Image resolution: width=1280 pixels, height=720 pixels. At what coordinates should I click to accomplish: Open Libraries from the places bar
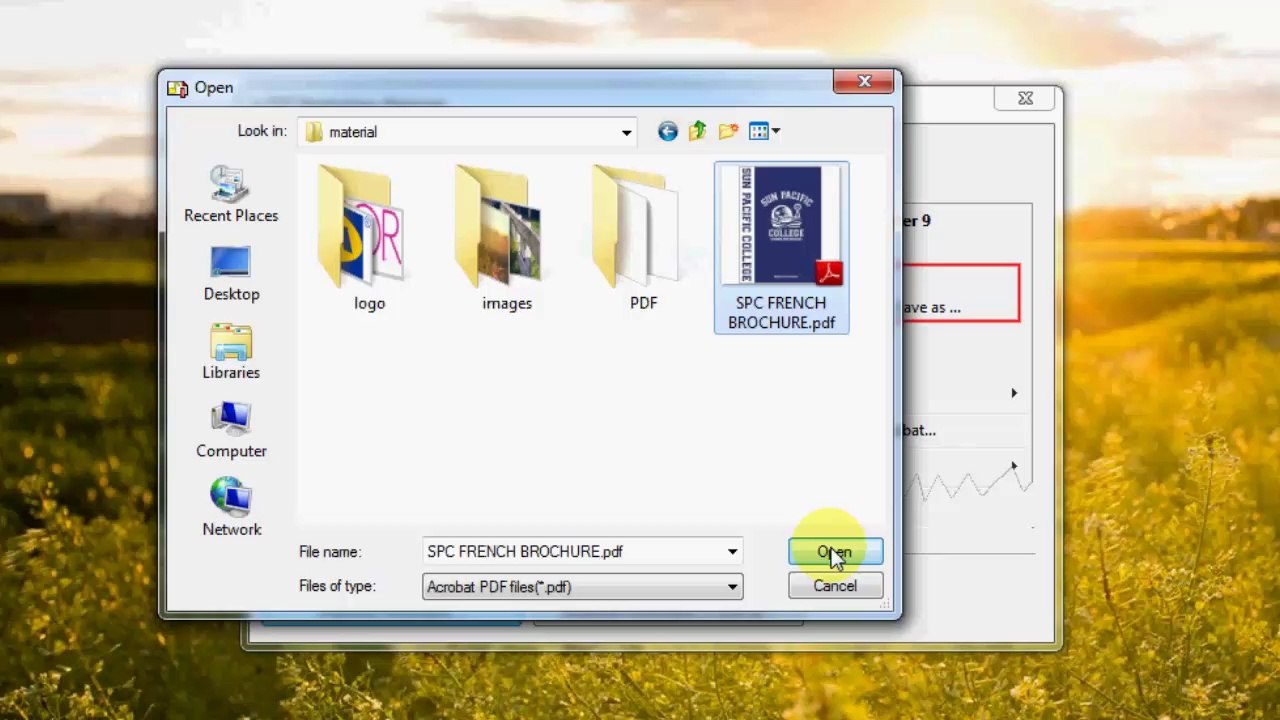click(x=231, y=352)
